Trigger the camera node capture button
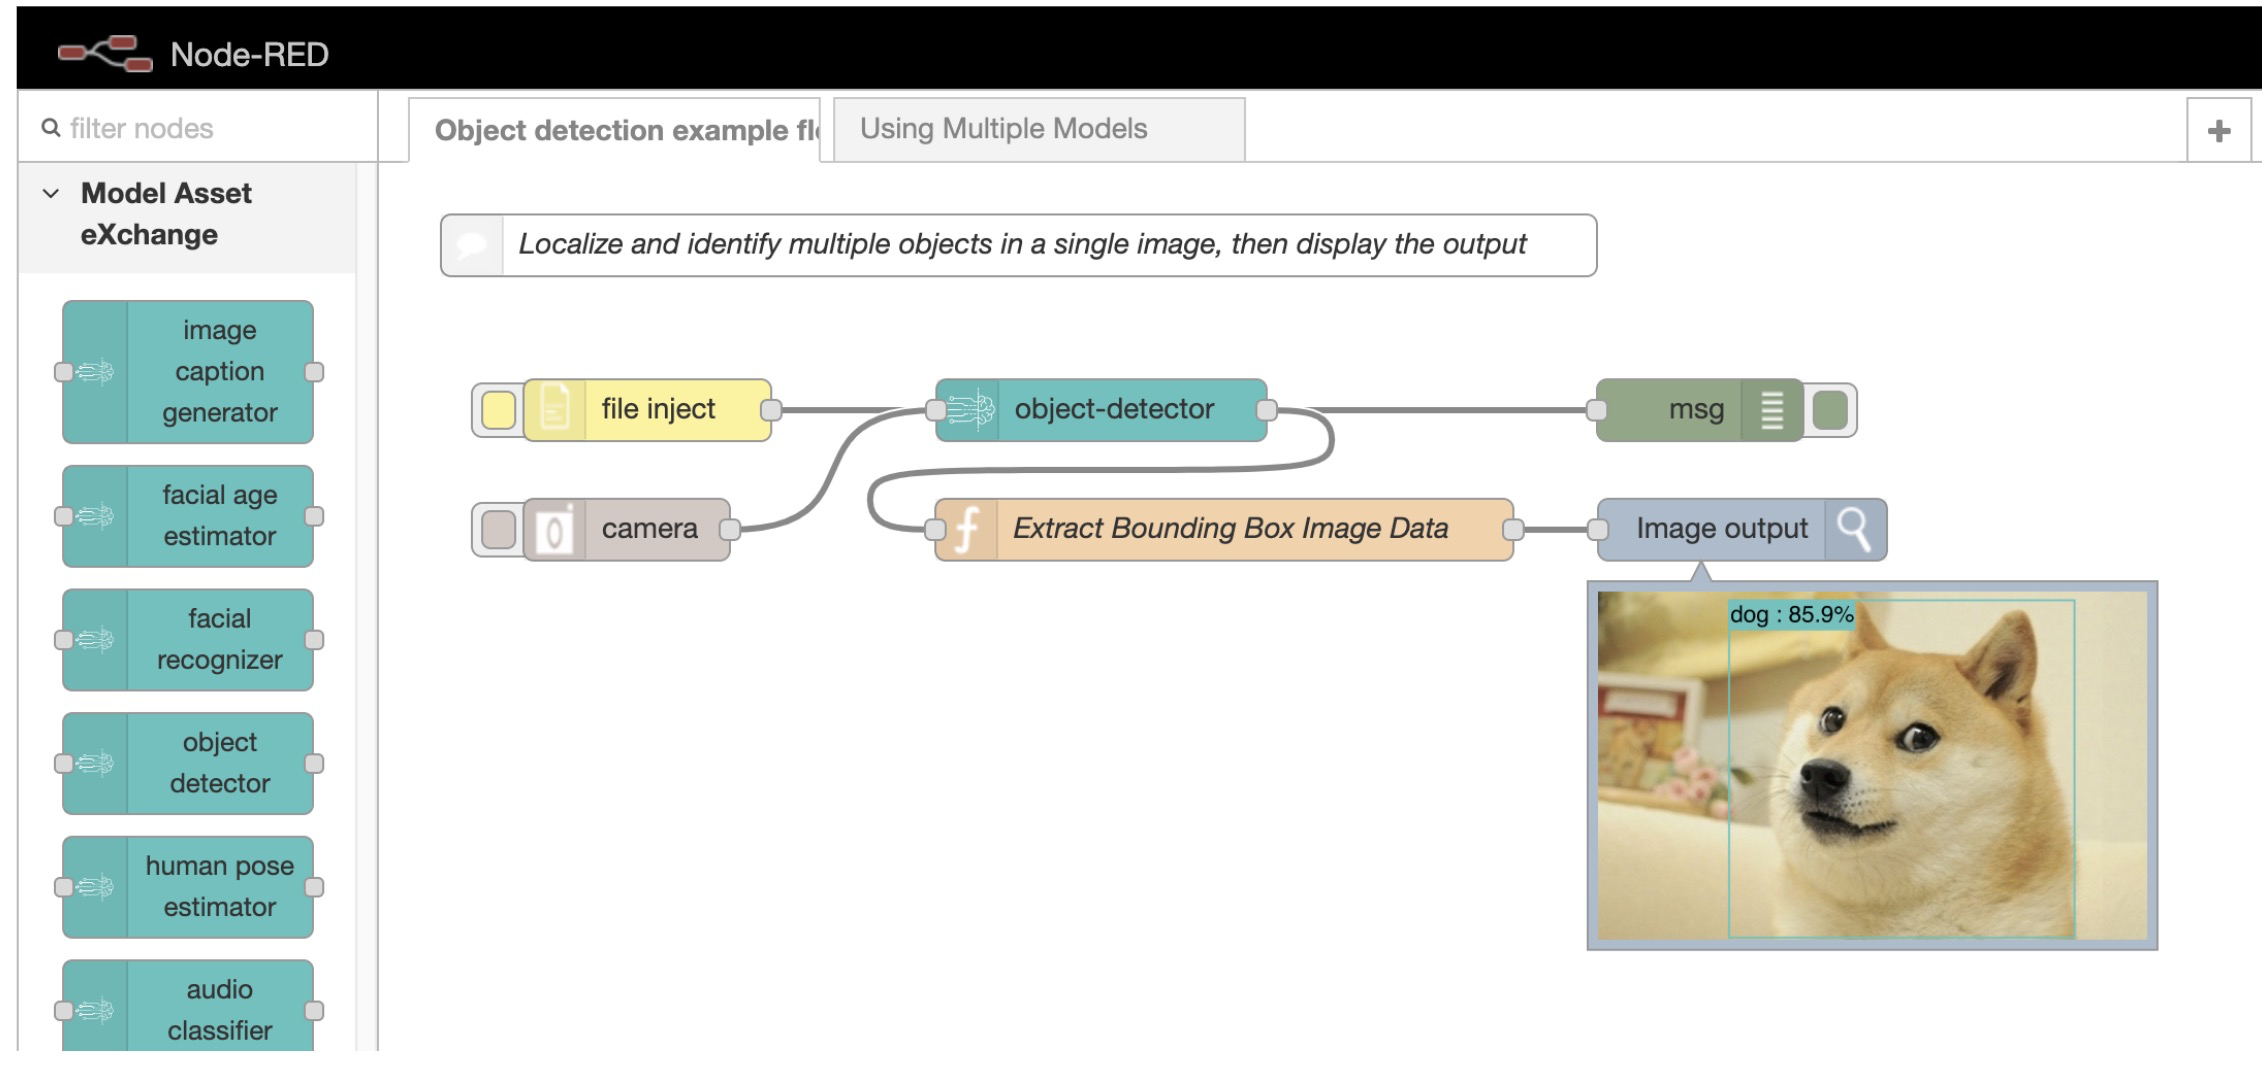The height and width of the screenshot is (1068, 2262). point(498,529)
